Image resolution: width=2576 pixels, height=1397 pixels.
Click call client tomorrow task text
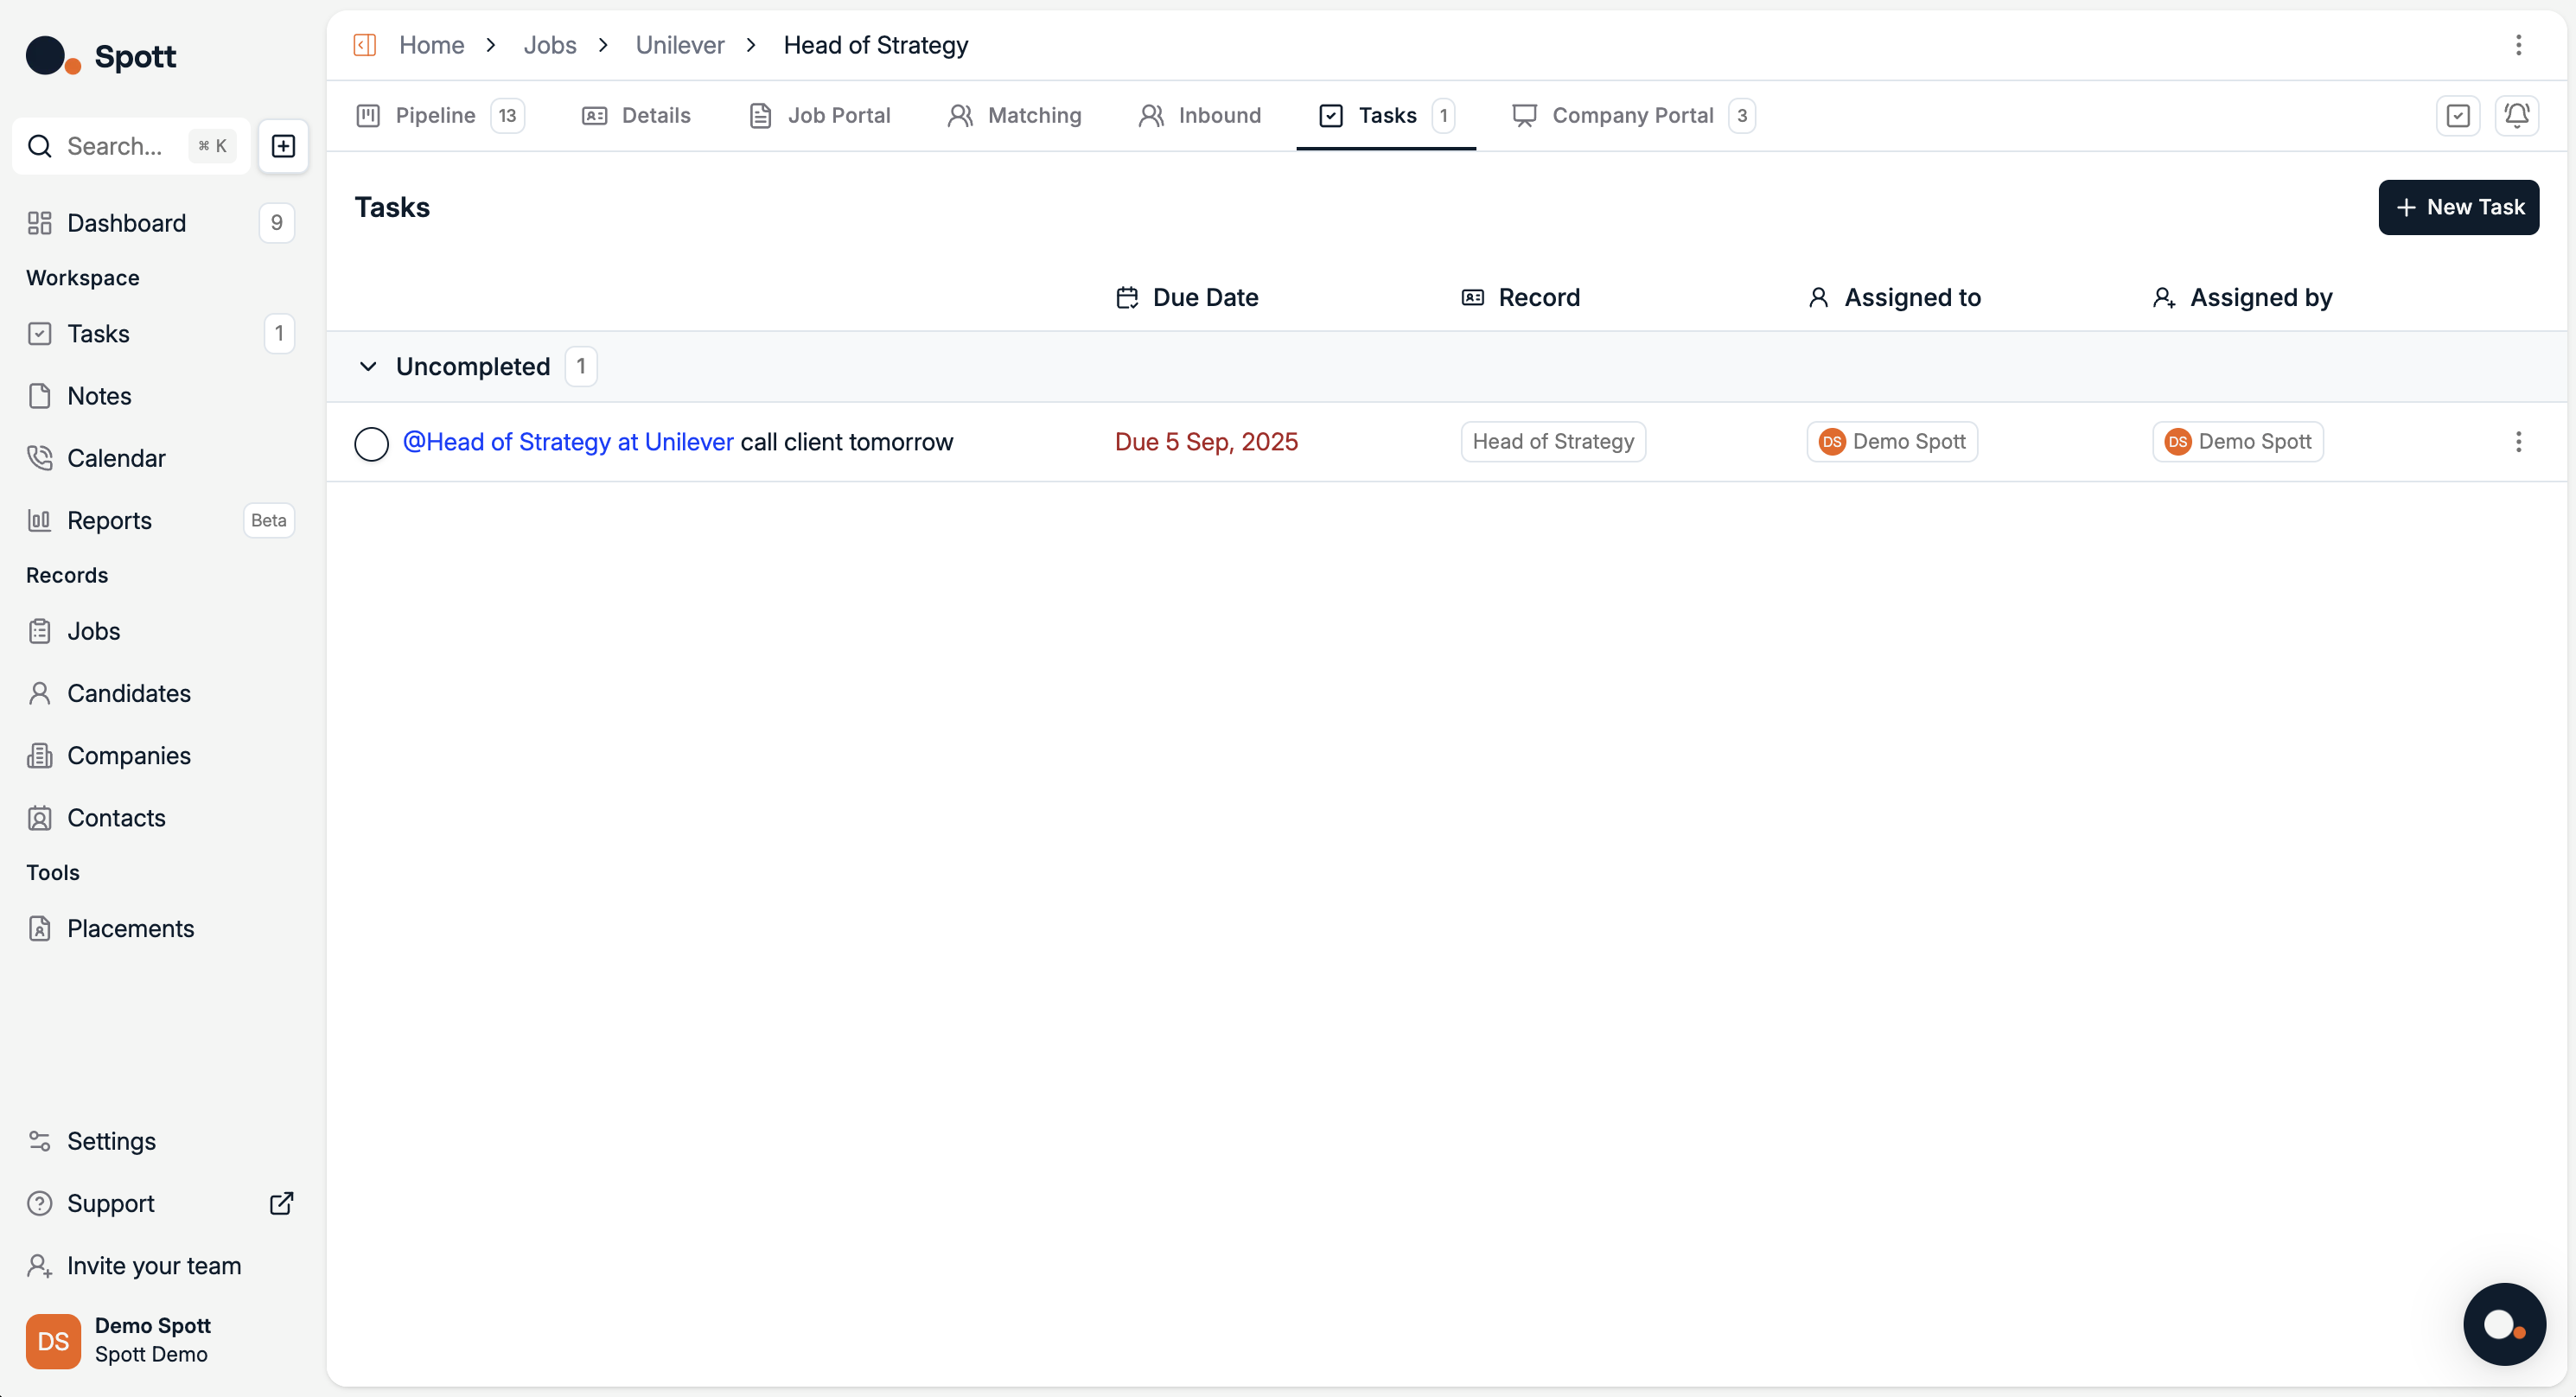847,442
